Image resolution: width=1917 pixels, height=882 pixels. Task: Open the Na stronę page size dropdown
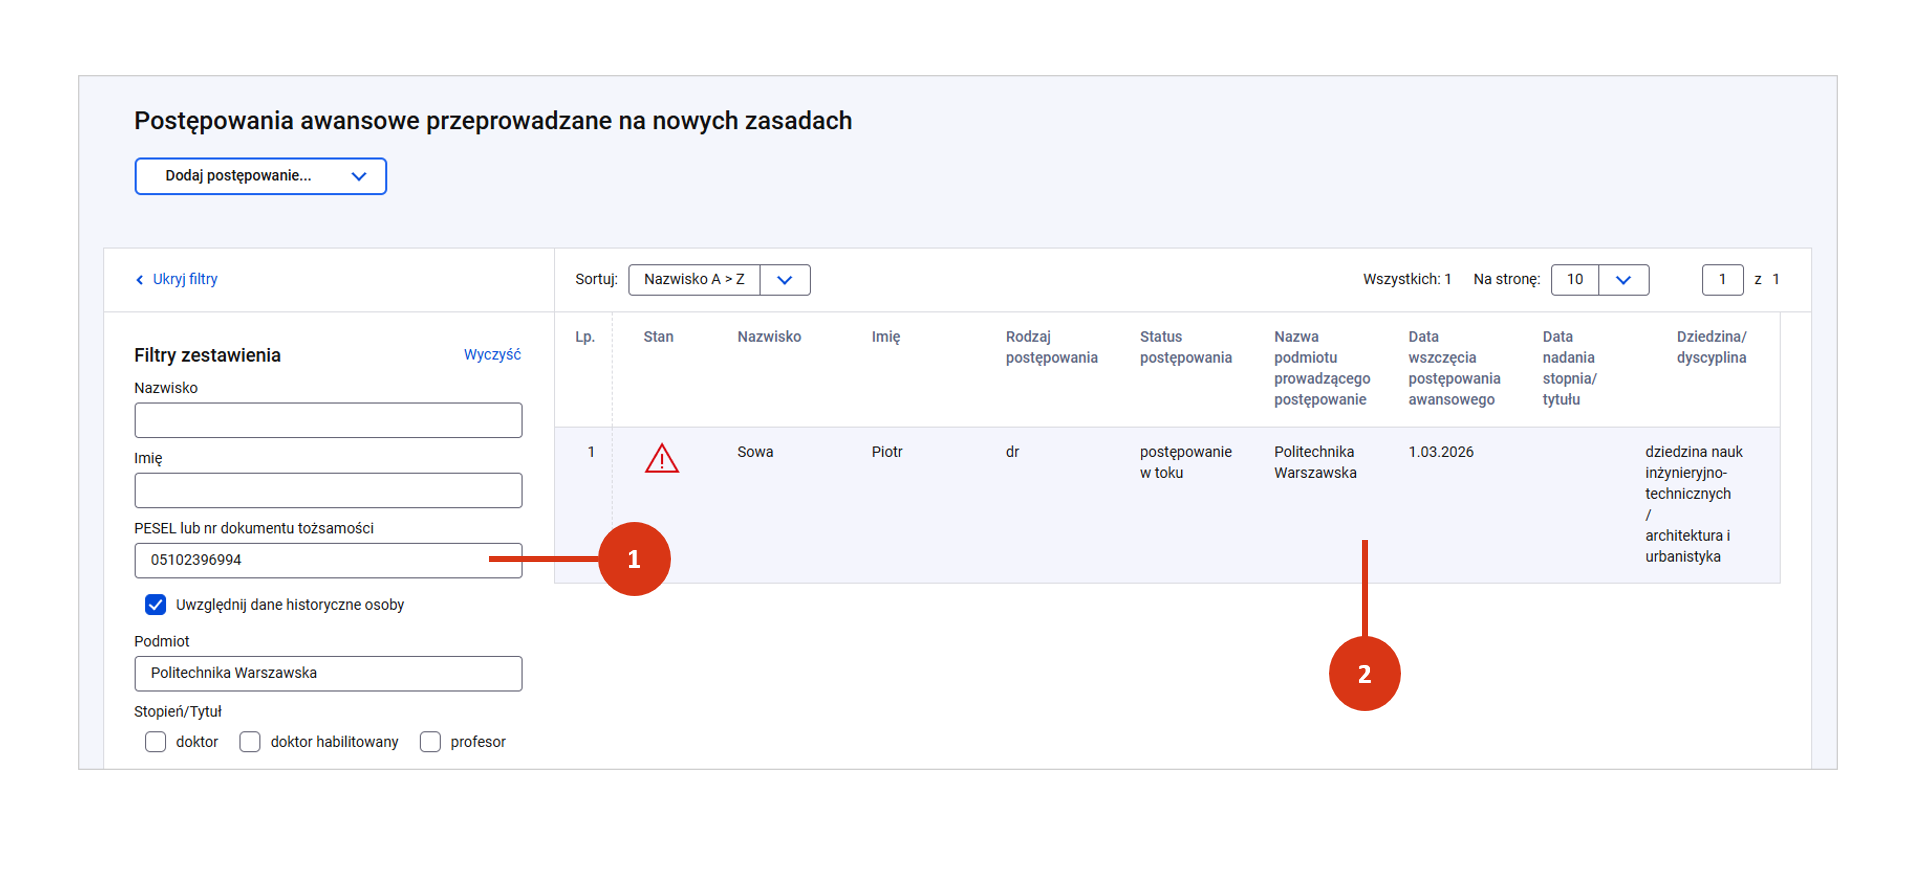pyautogui.click(x=1623, y=280)
